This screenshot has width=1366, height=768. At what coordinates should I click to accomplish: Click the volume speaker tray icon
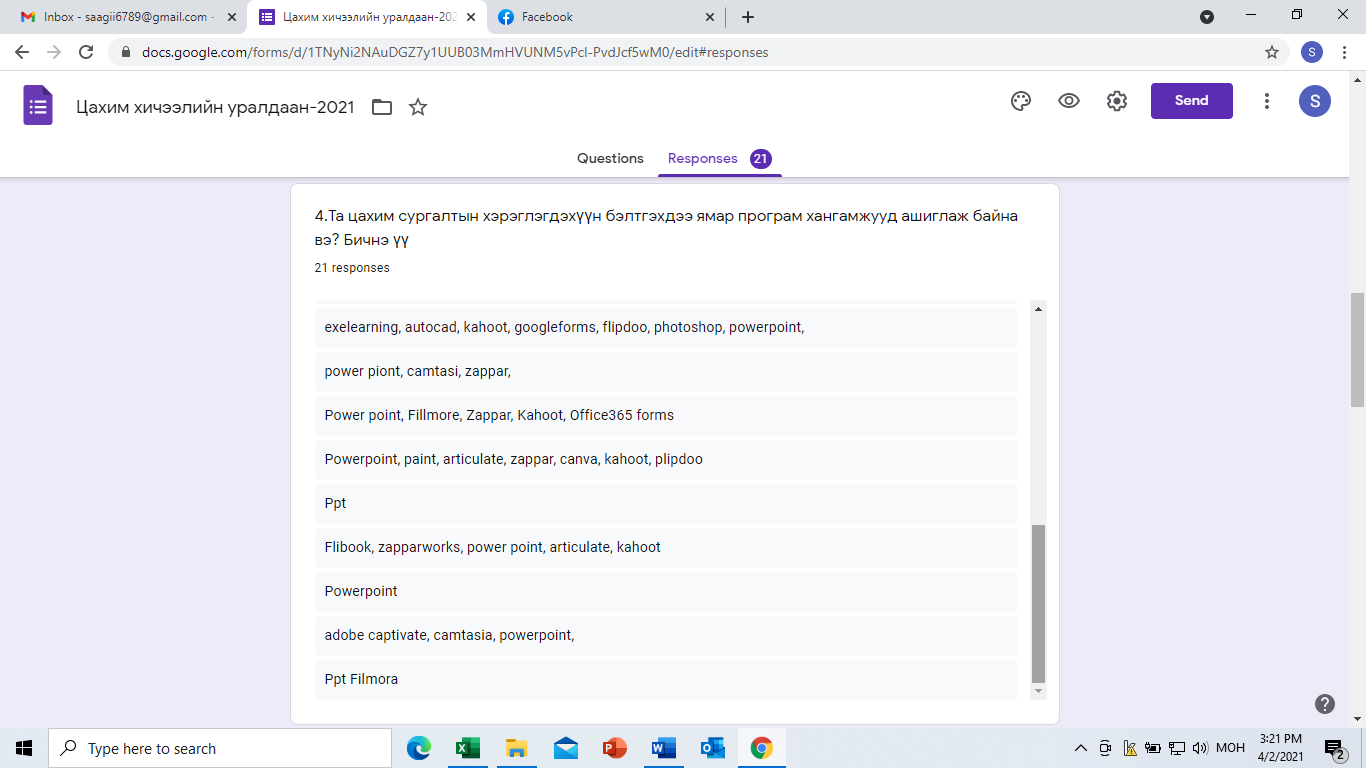pyautogui.click(x=1199, y=748)
